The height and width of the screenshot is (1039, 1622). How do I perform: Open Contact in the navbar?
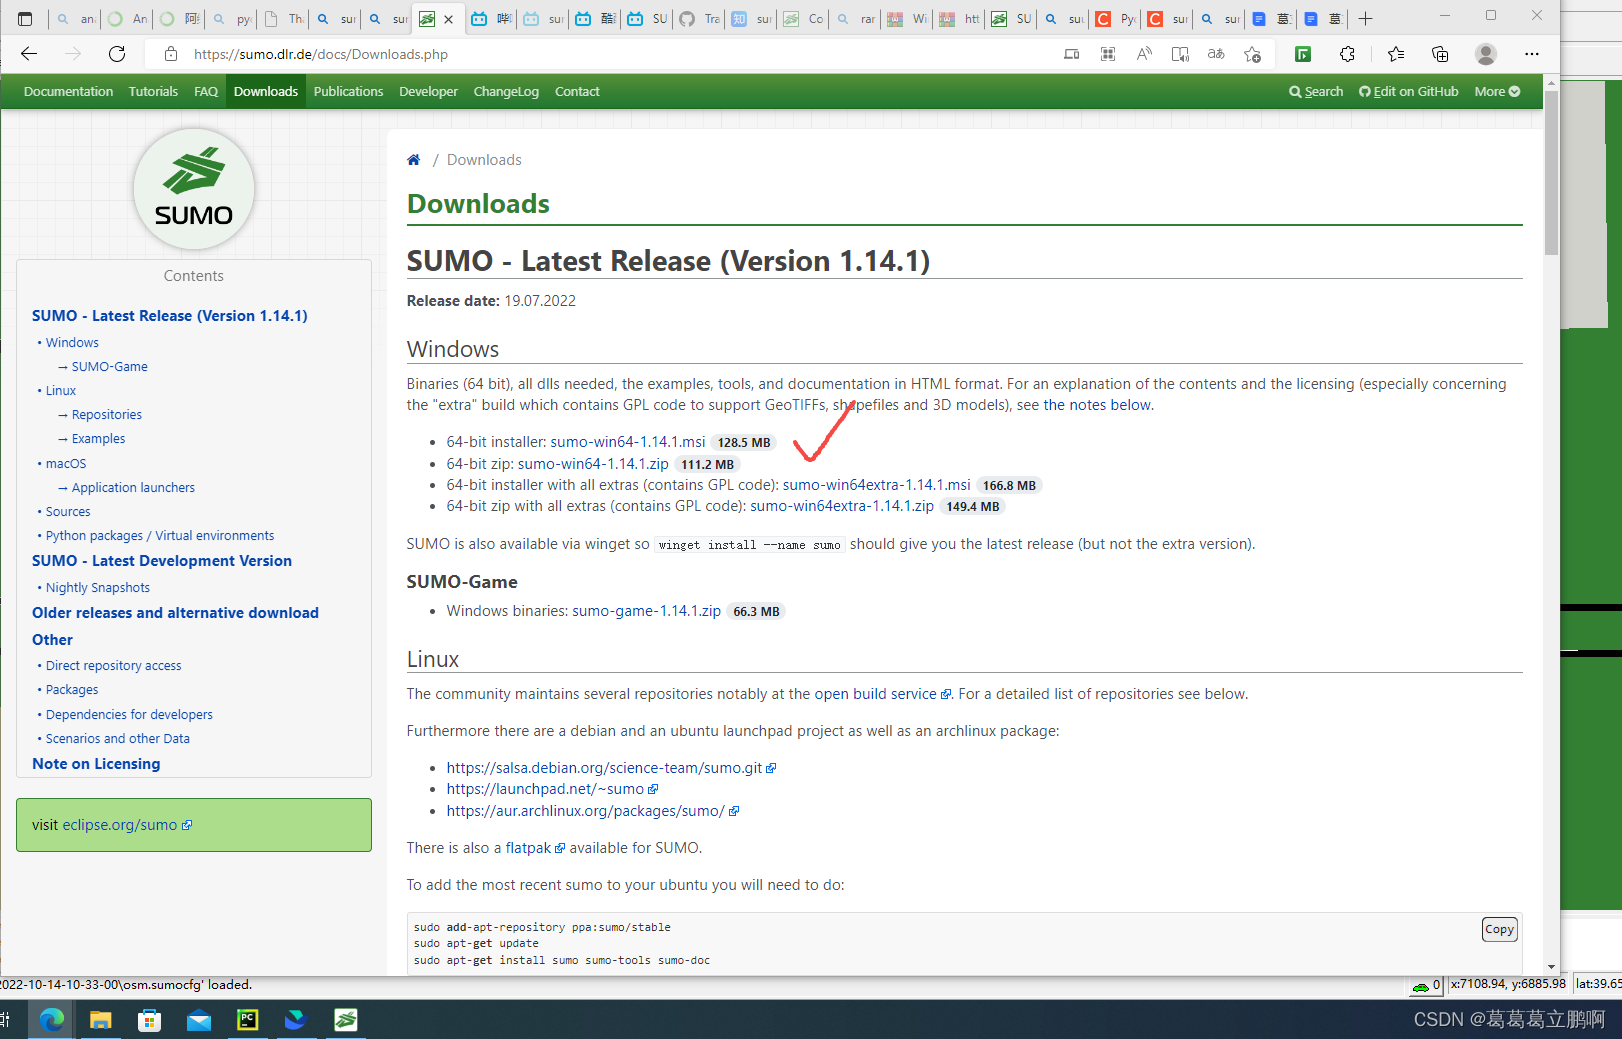tap(577, 91)
